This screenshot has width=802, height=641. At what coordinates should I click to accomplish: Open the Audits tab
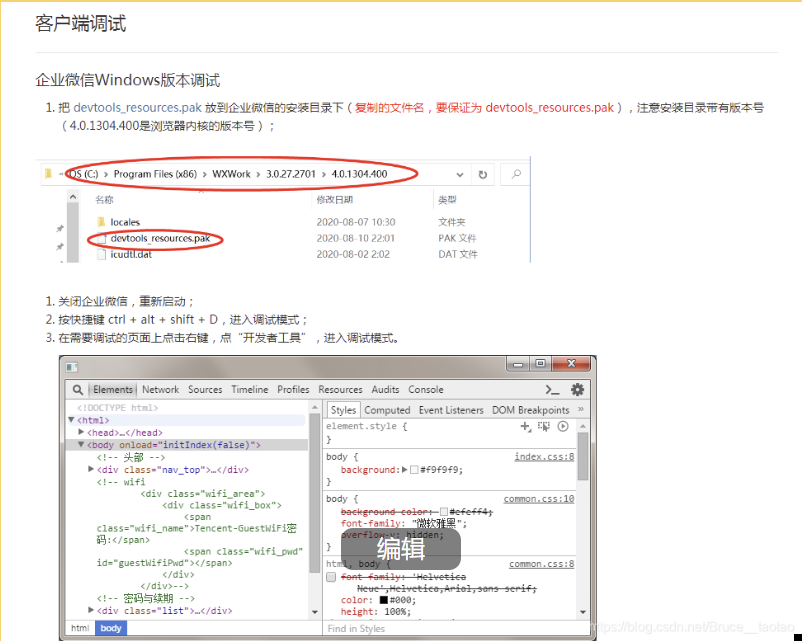385,390
